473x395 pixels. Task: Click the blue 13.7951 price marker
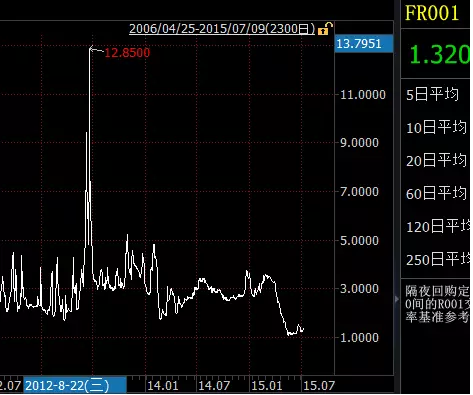tap(364, 43)
